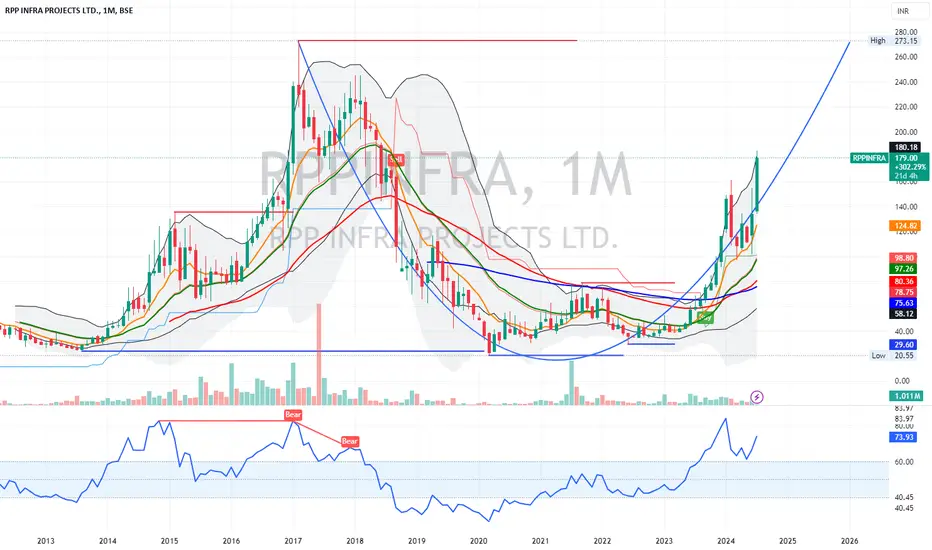Click the 0.00 price scale tick
932x550 pixels.
click(x=903, y=381)
